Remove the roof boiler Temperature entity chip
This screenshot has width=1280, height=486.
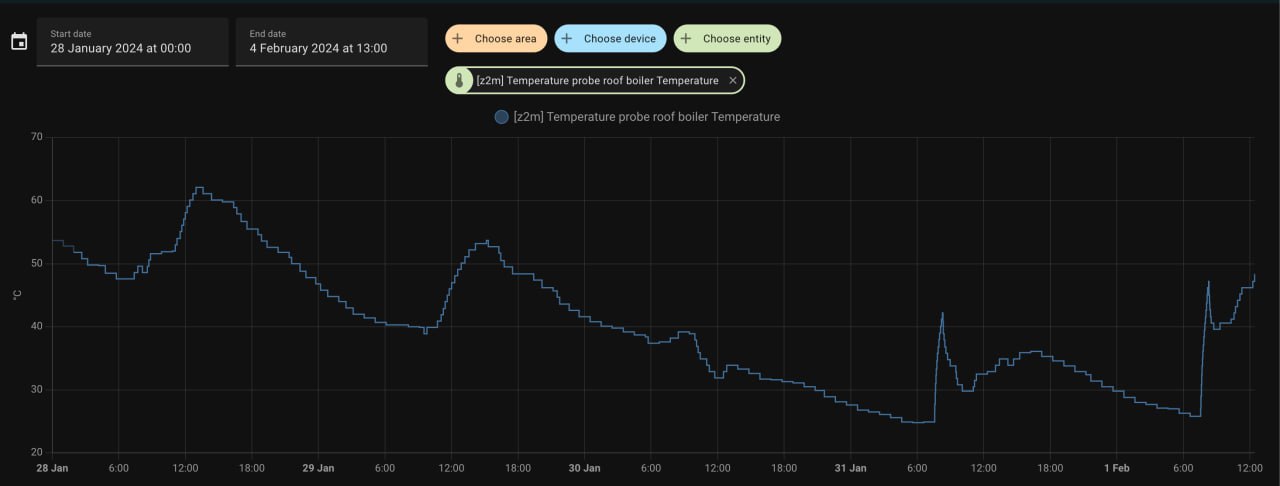(x=733, y=81)
